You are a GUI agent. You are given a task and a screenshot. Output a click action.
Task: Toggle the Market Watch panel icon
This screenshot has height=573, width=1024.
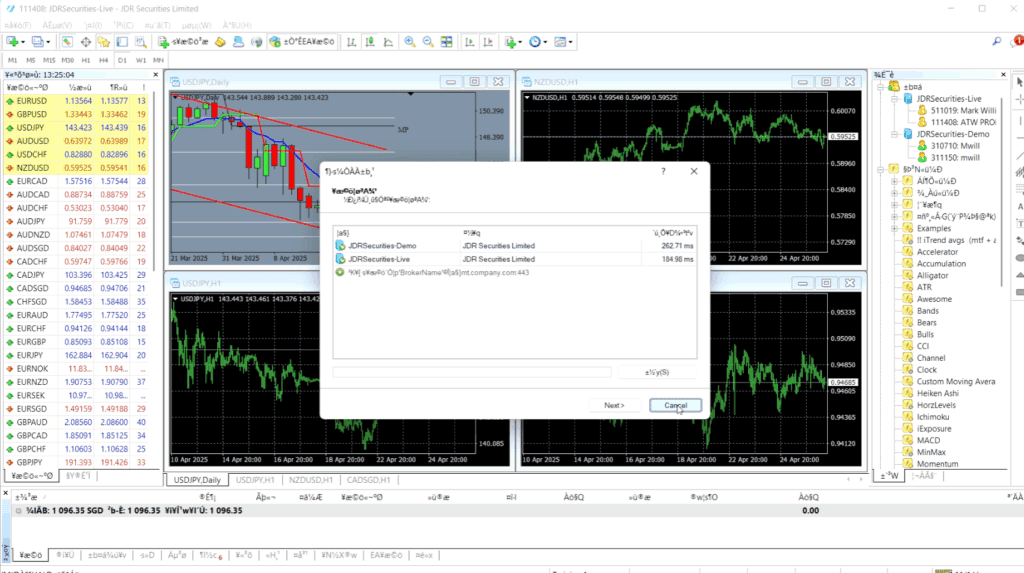[x=67, y=42]
